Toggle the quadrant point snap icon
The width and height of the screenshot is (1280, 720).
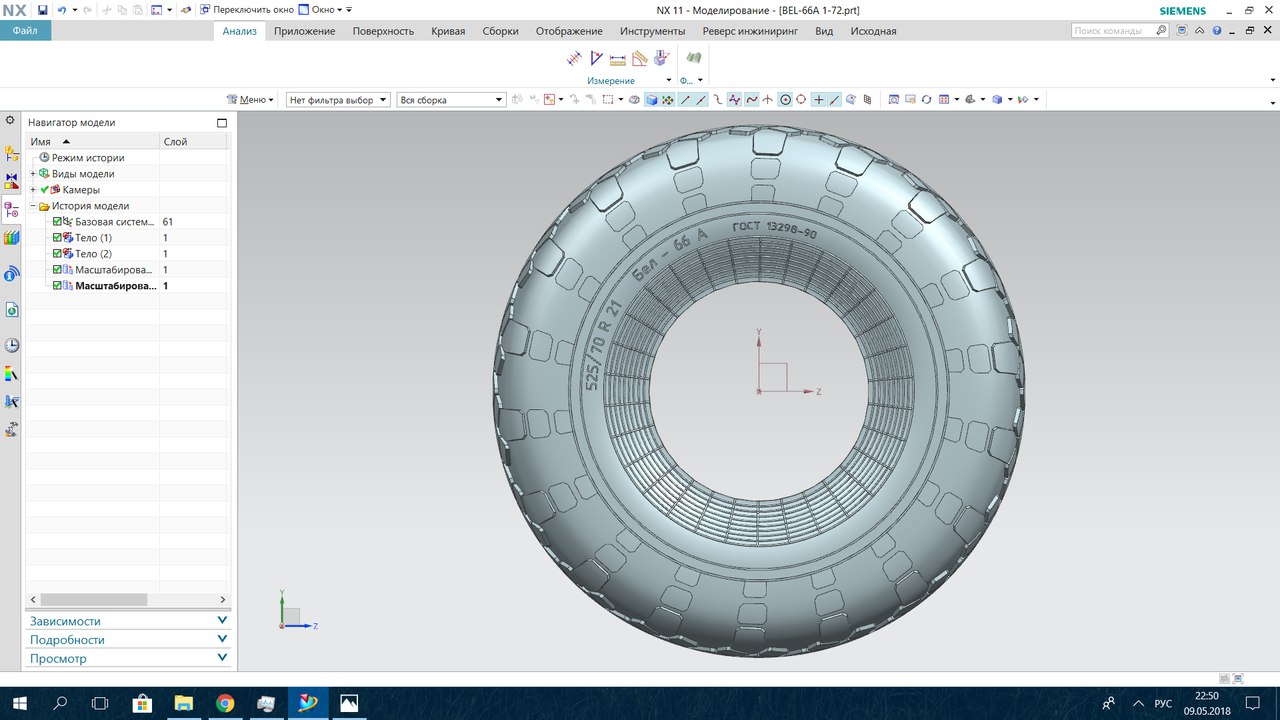pyautogui.click(x=801, y=100)
